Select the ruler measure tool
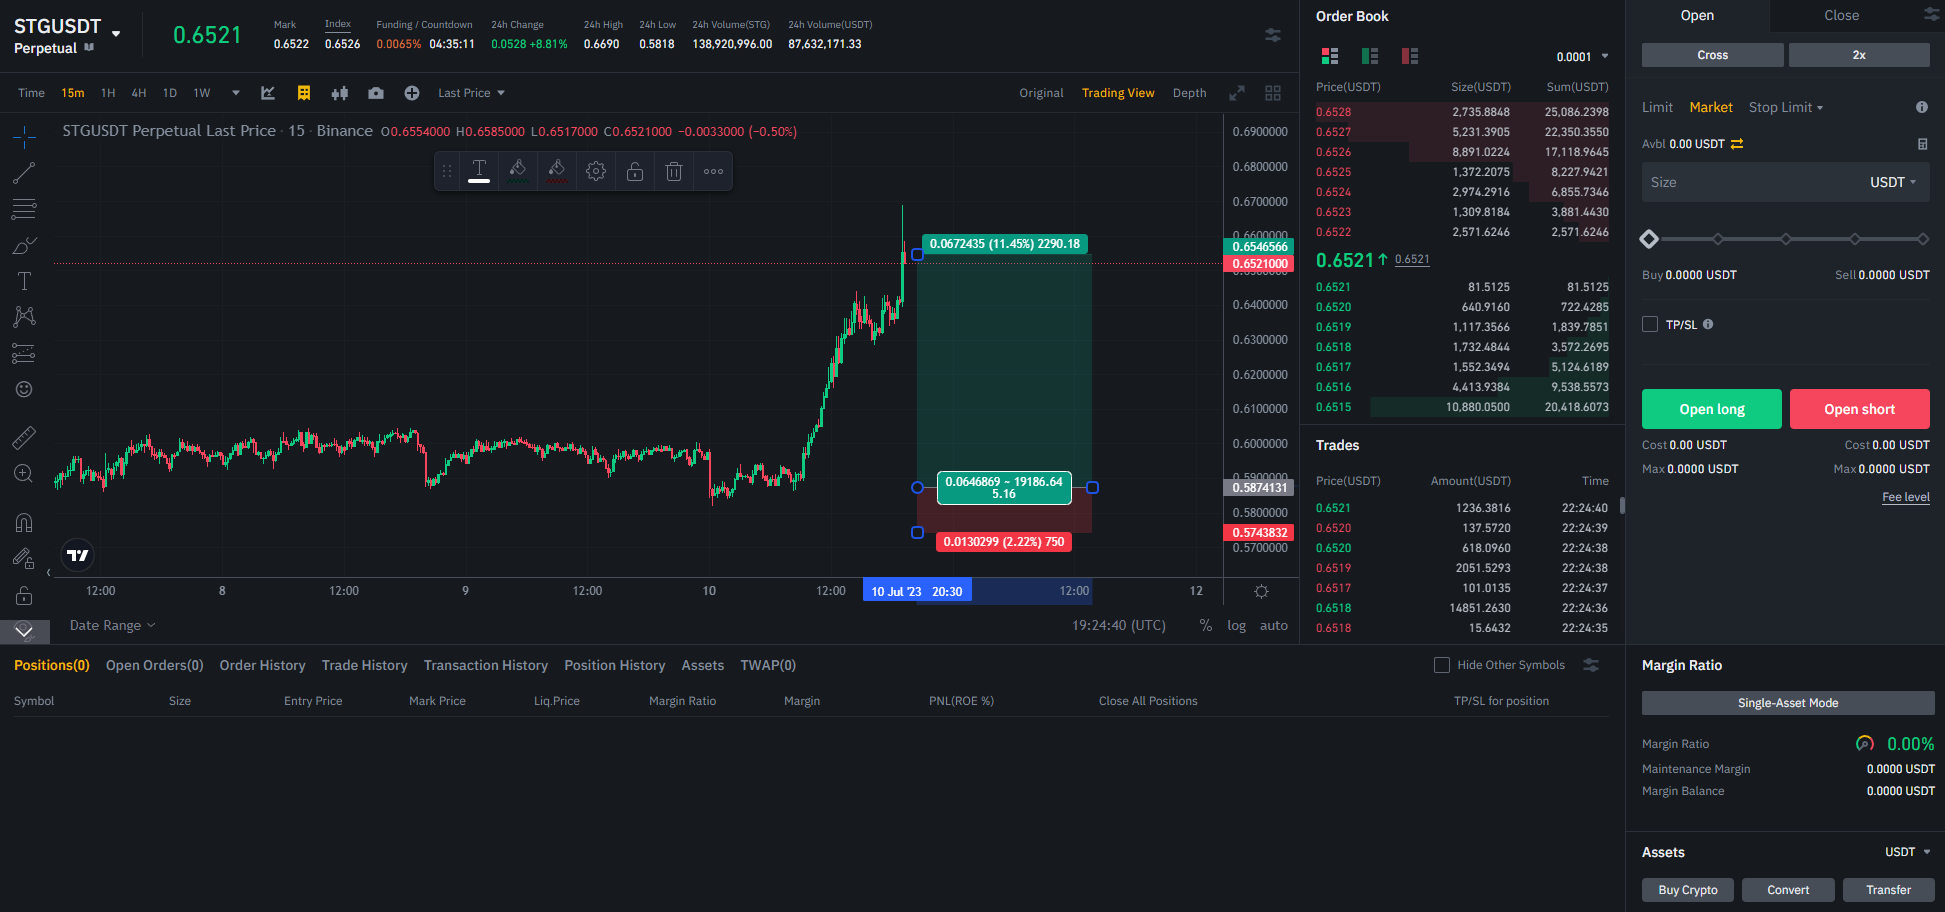Screen dimensions: 1945x912 (24, 437)
